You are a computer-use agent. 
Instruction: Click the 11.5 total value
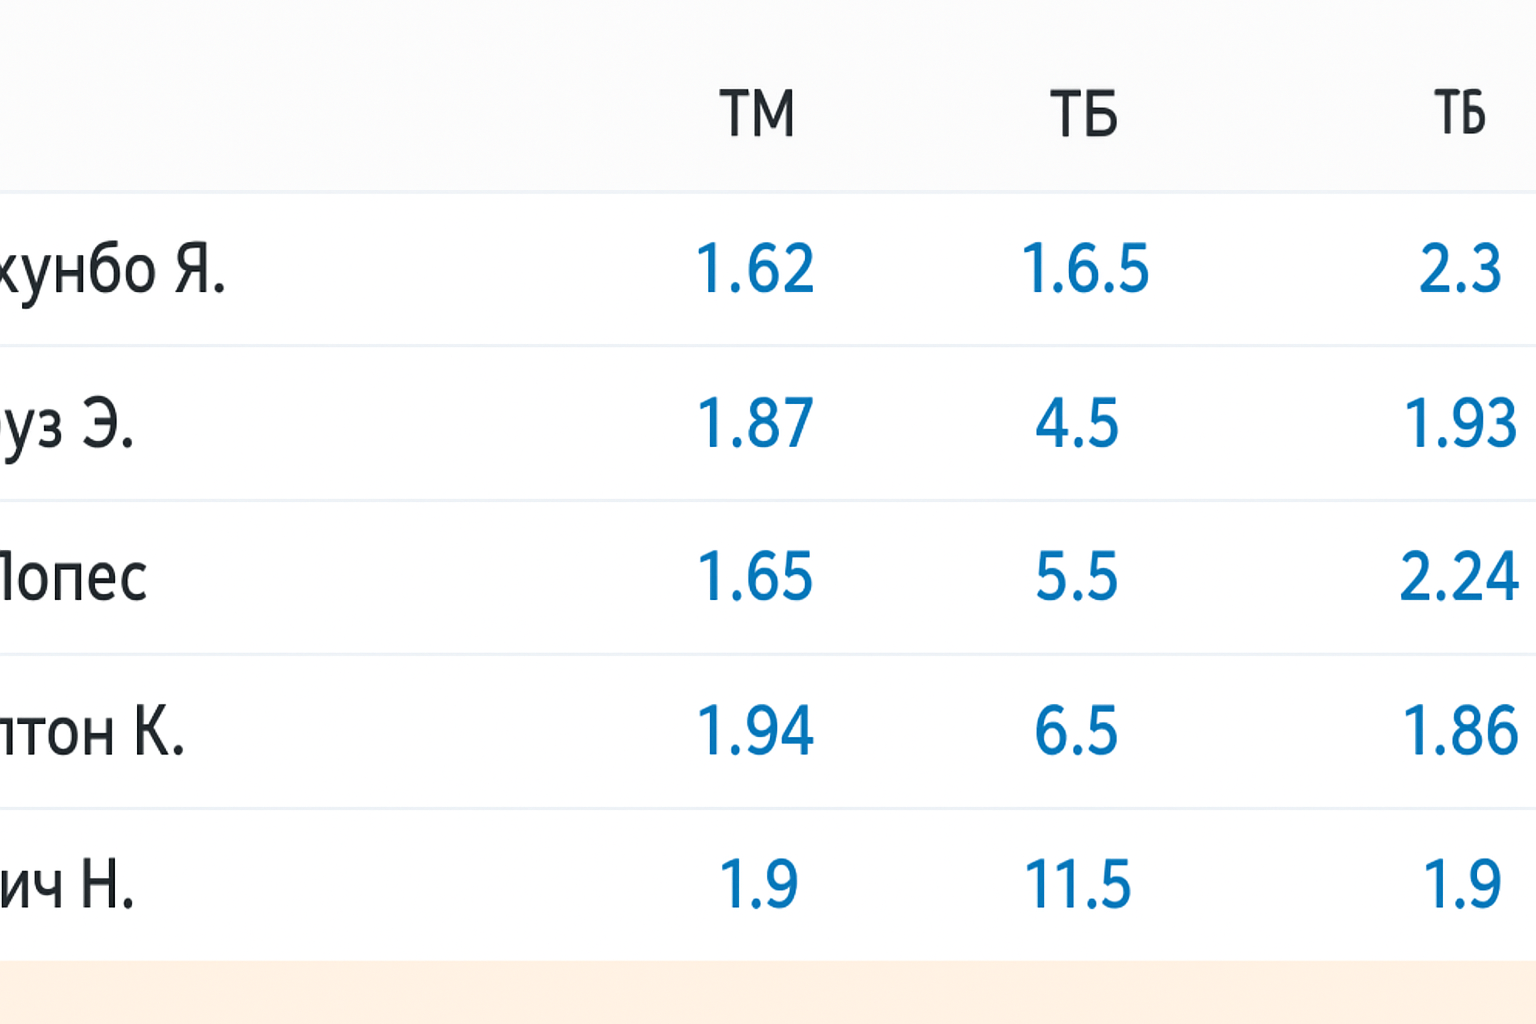pos(1078,885)
